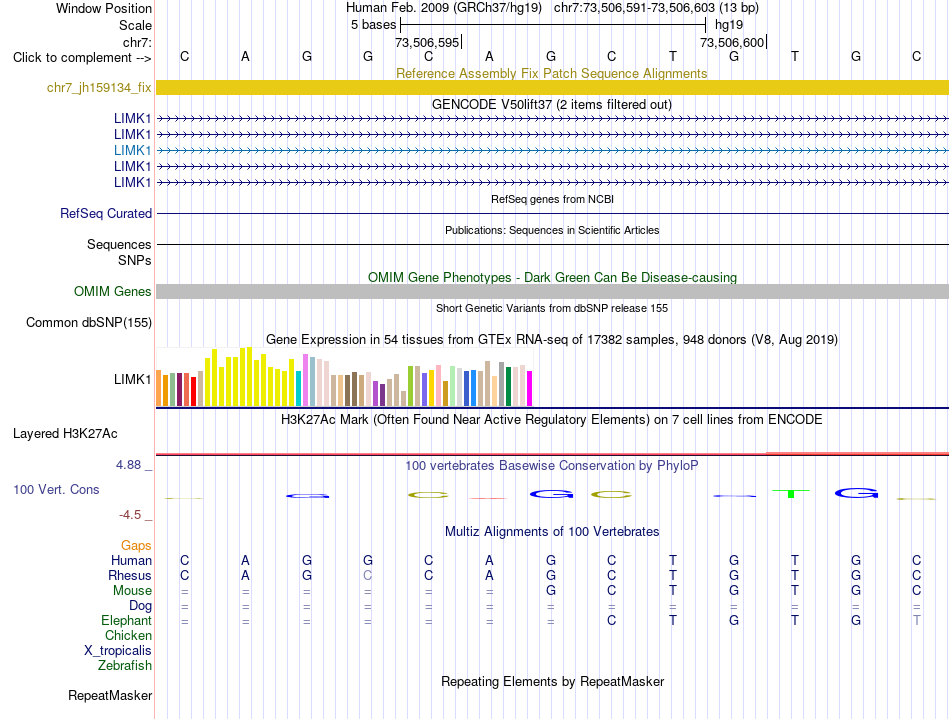Click the Common dbSNP(155) track label
This screenshot has height=719, width=950.
89,322
